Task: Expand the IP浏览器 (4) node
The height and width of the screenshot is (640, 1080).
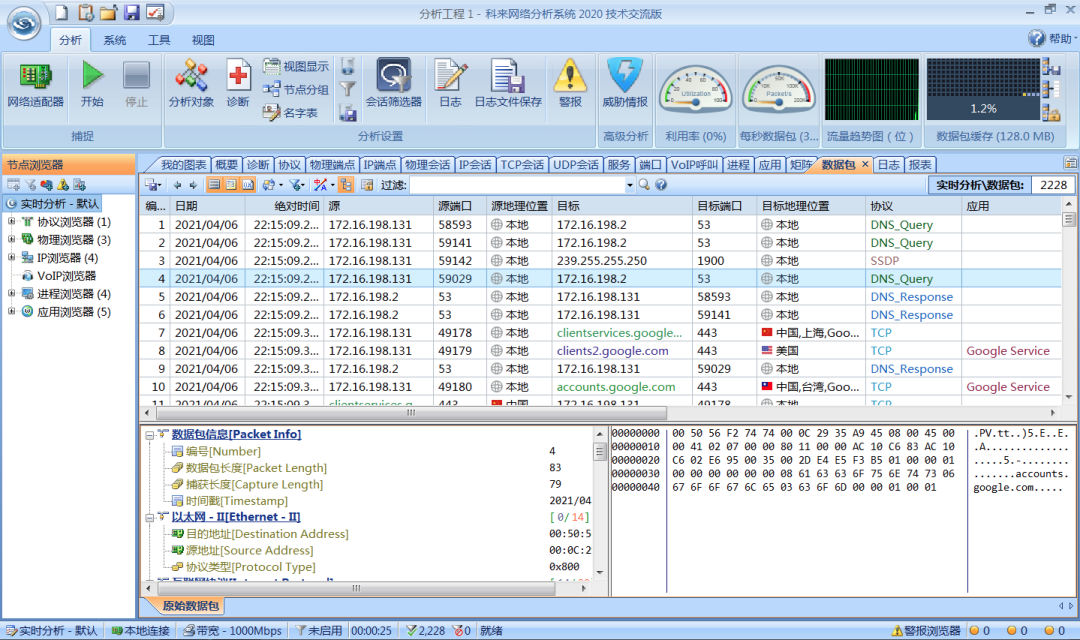Action: point(11,258)
